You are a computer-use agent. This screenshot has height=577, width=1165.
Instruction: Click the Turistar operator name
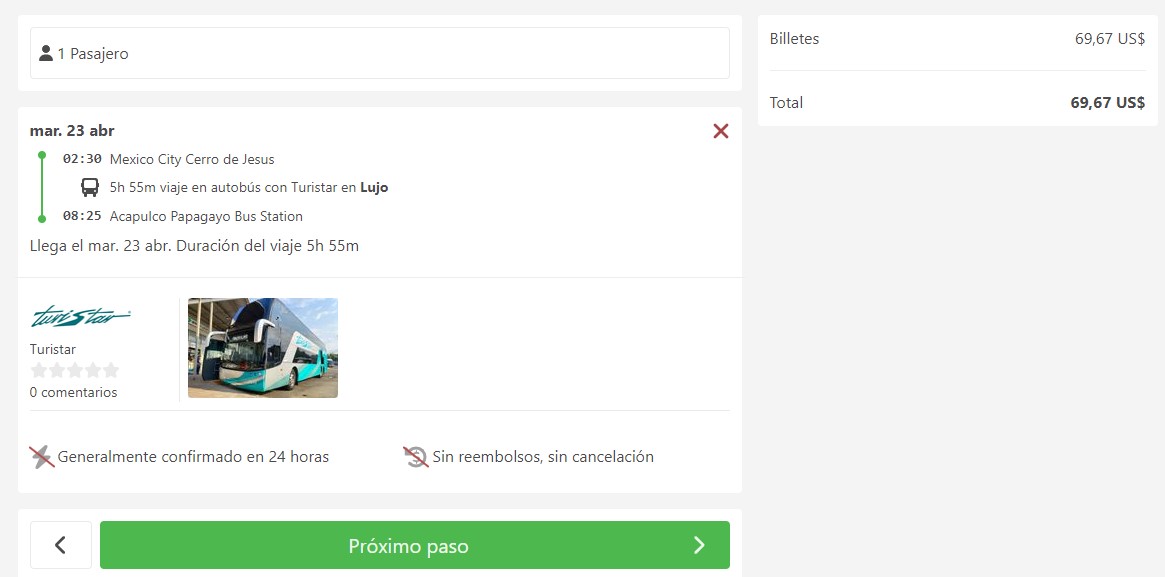coord(53,349)
